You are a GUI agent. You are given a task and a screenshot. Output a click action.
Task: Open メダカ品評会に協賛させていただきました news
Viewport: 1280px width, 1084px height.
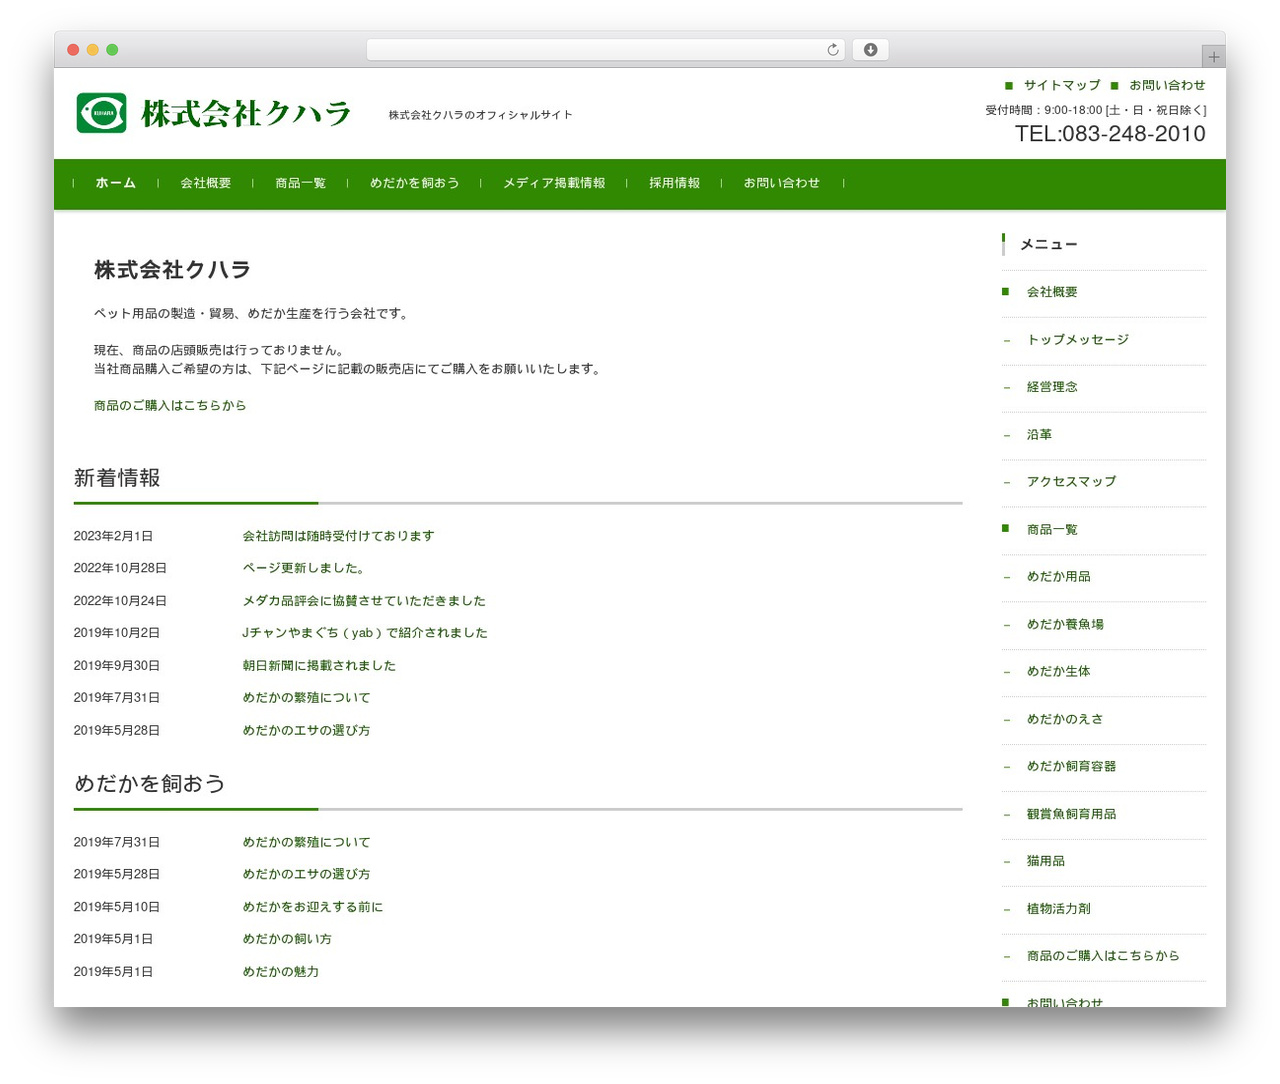(364, 601)
